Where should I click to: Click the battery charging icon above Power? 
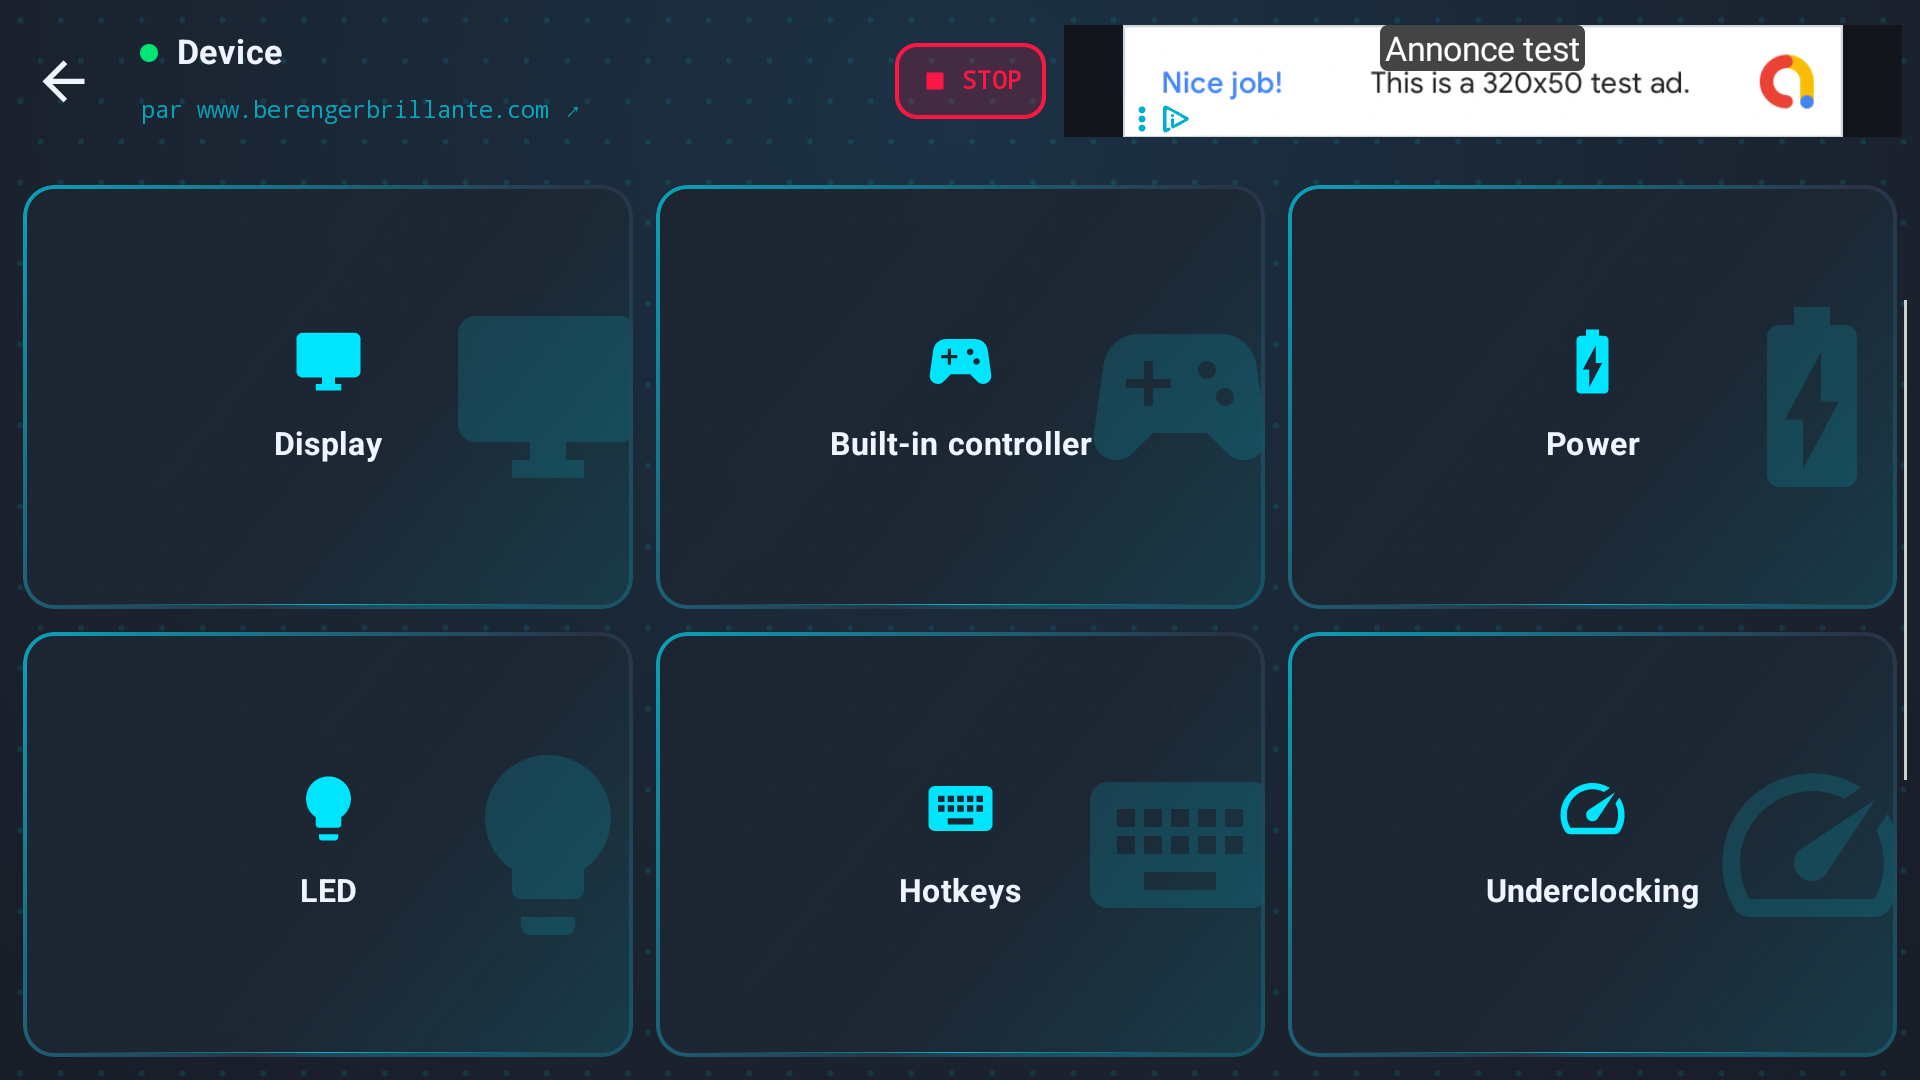coord(1592,361)
